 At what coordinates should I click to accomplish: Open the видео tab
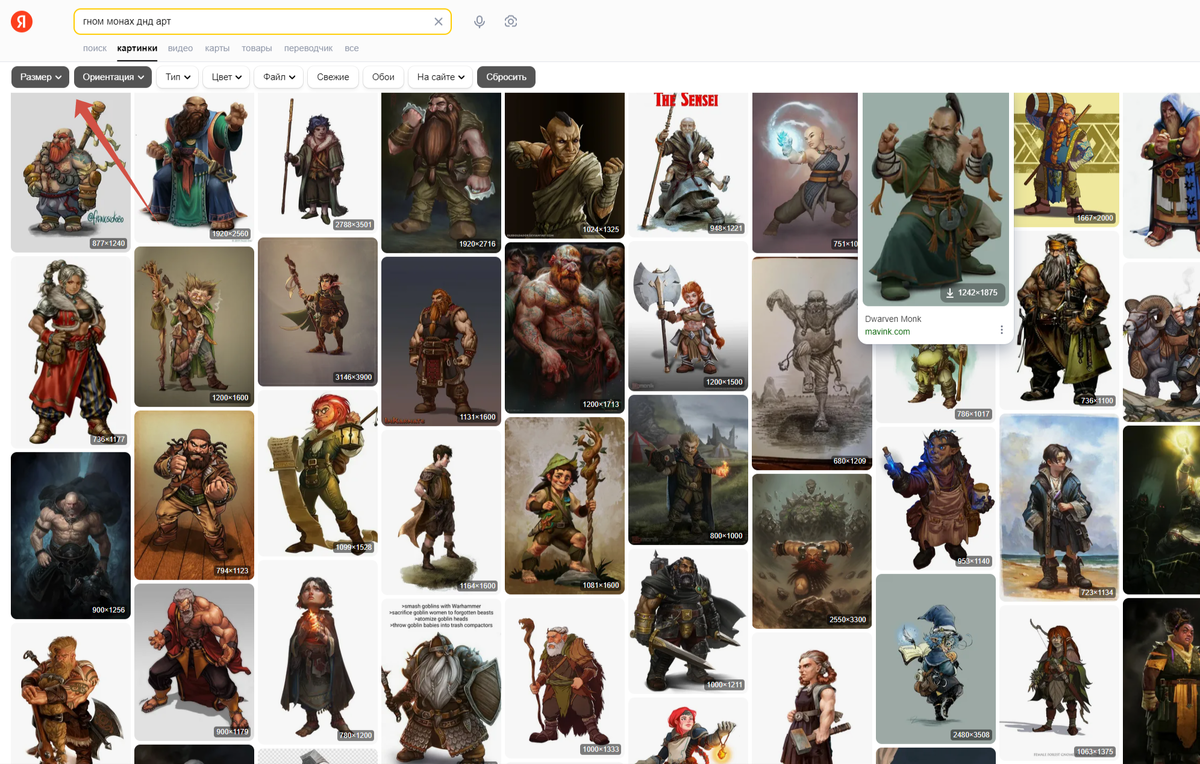[x=181, y=48]
